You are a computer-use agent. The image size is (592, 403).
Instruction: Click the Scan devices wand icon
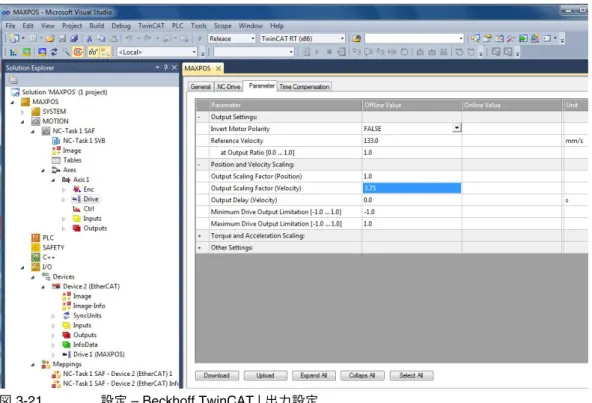(66, 52)
